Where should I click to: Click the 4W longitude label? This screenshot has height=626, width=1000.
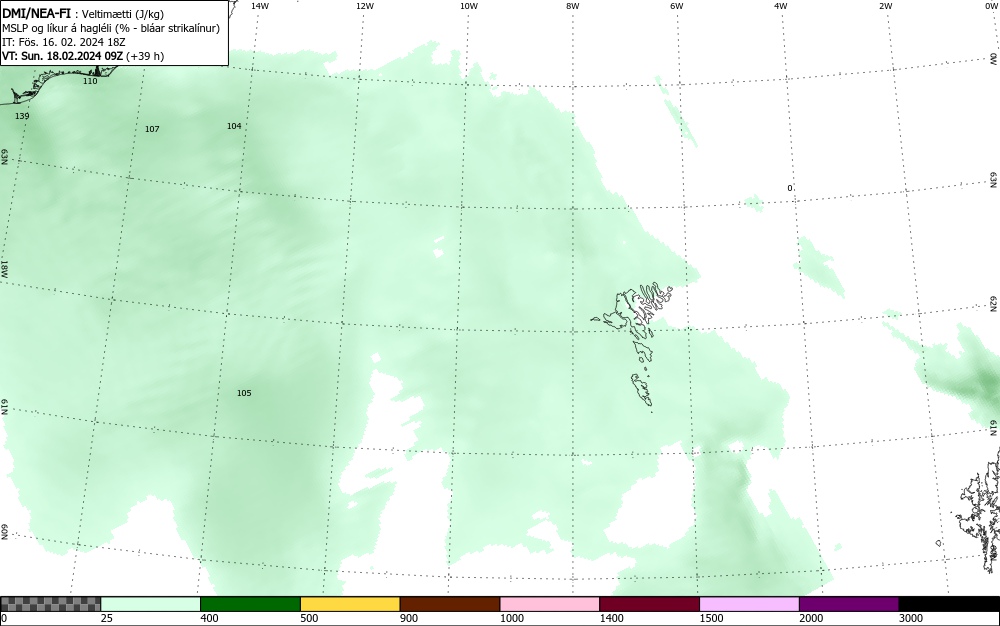click(x=781, y=6)
